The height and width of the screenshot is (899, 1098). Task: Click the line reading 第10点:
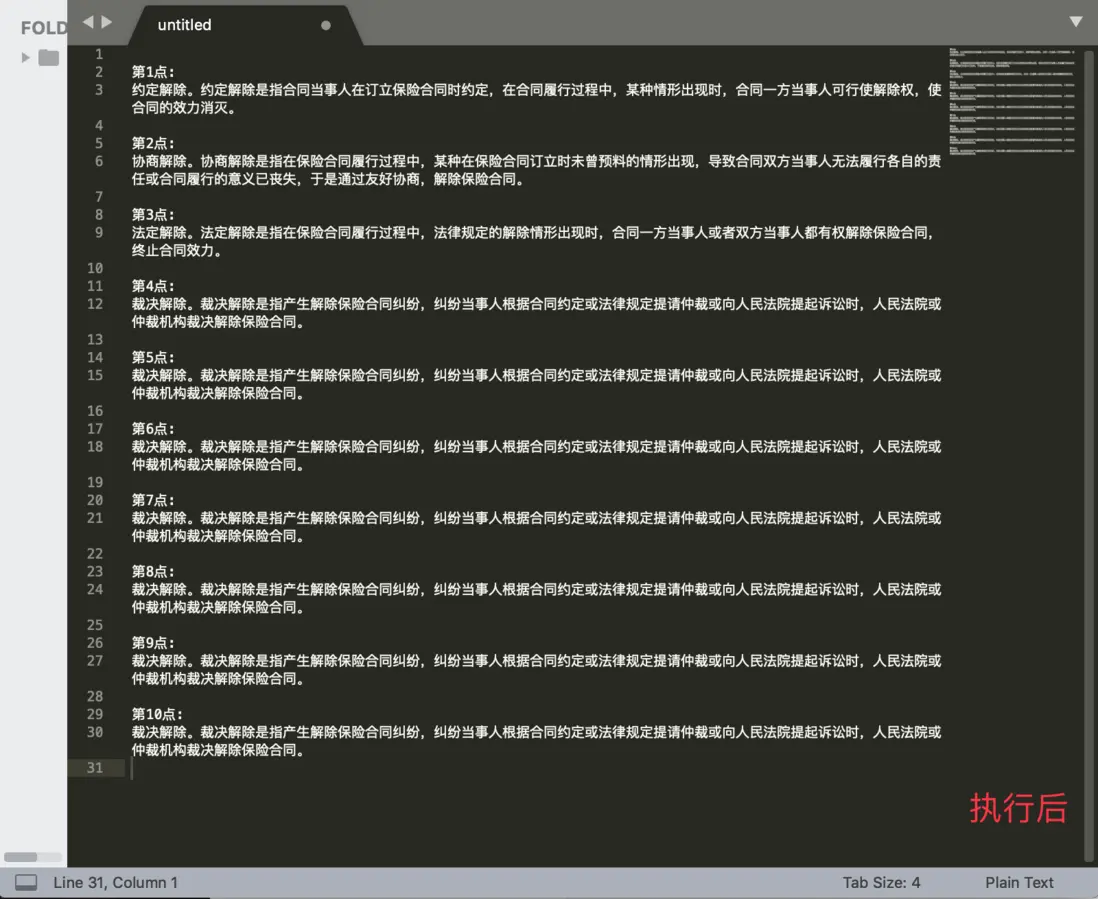[158, 714]
